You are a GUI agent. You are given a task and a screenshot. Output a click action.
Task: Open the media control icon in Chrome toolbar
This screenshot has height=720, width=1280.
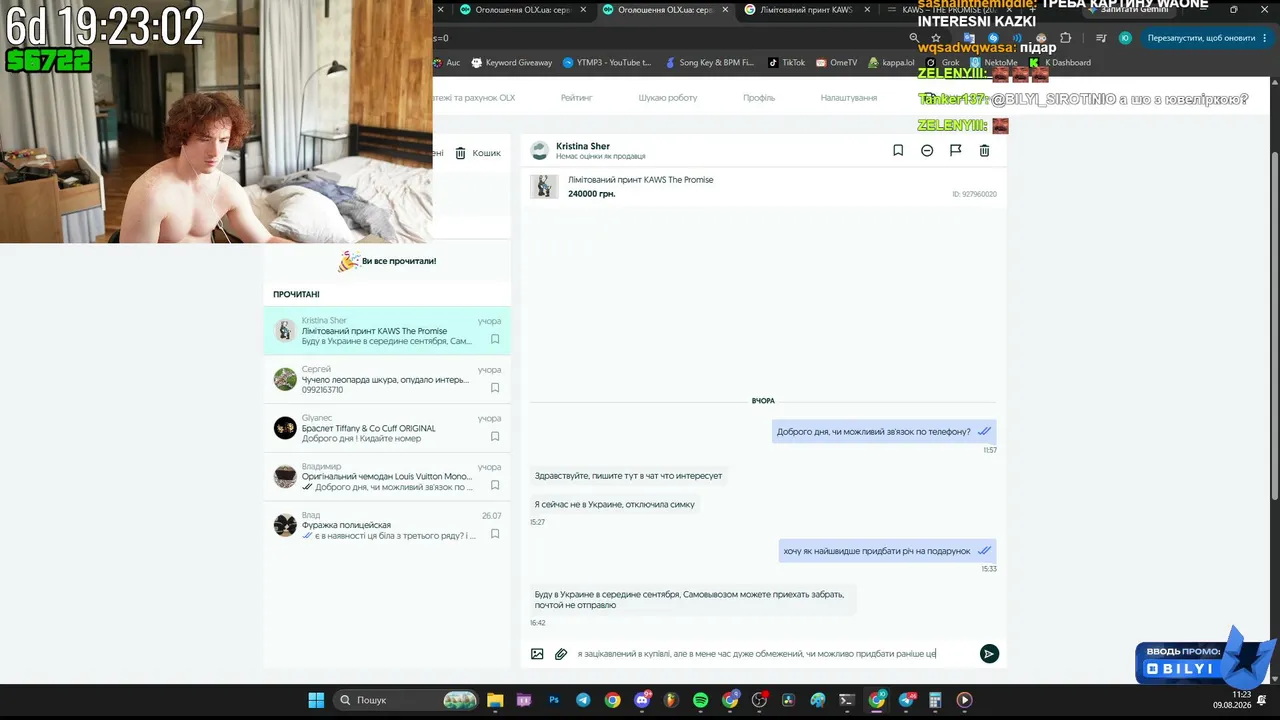coord(1101,38)
